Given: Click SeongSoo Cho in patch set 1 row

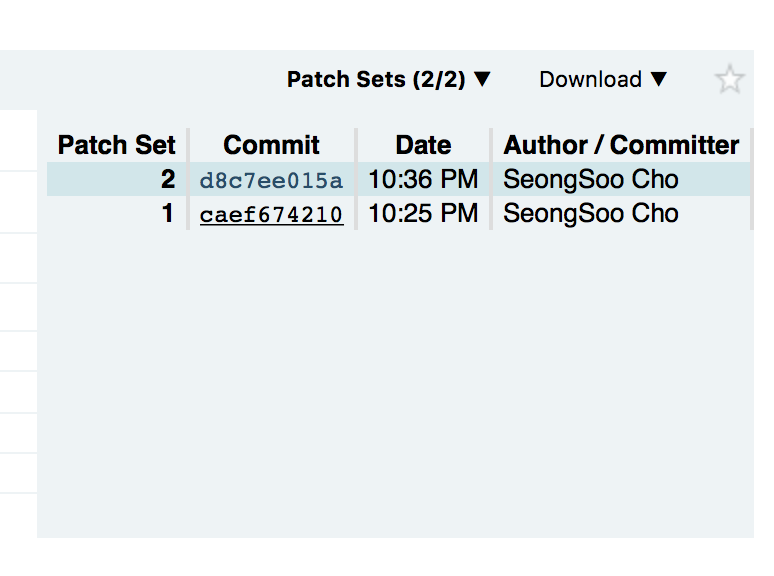Looking at the screenshot, I should (590, 214).
